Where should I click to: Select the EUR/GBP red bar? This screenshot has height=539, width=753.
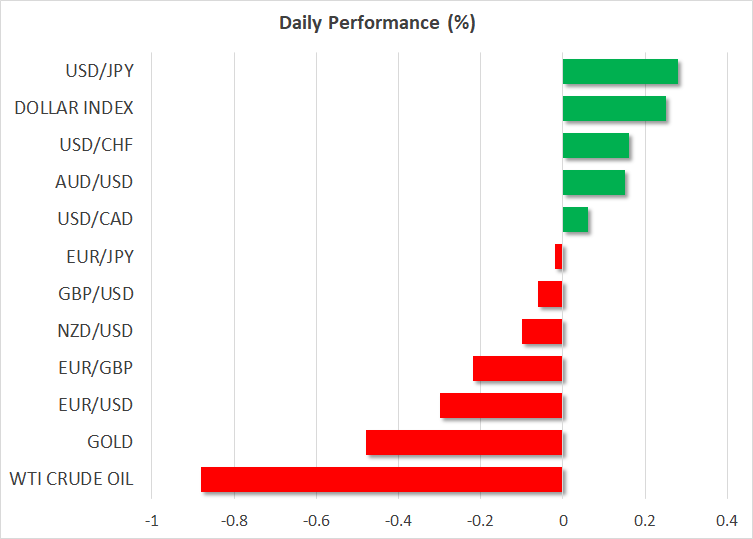[518, 368]
